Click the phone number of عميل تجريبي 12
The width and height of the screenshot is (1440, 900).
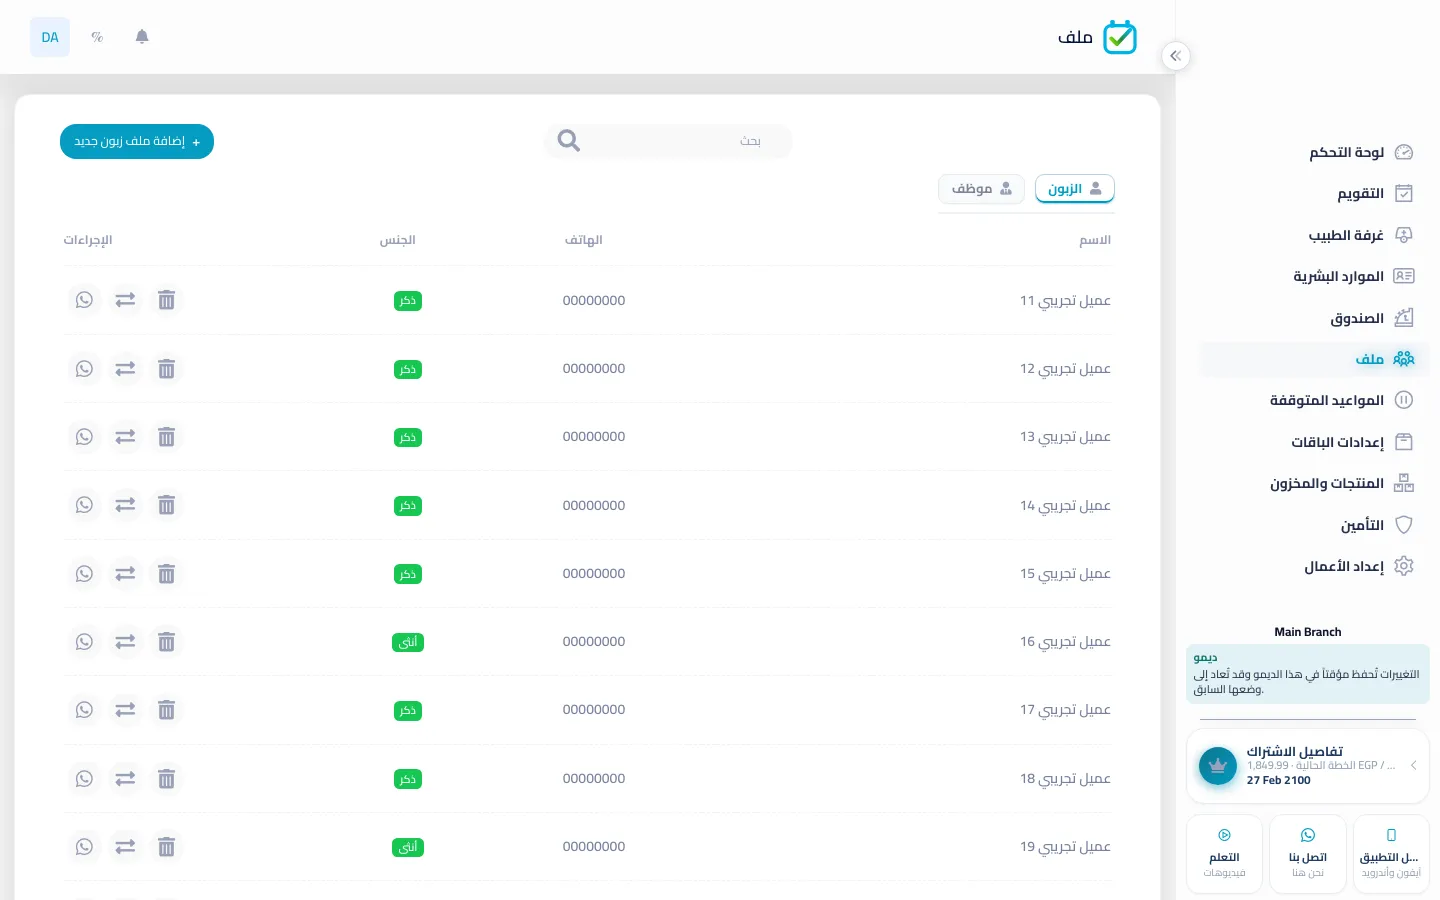click(x=594, y=369)
